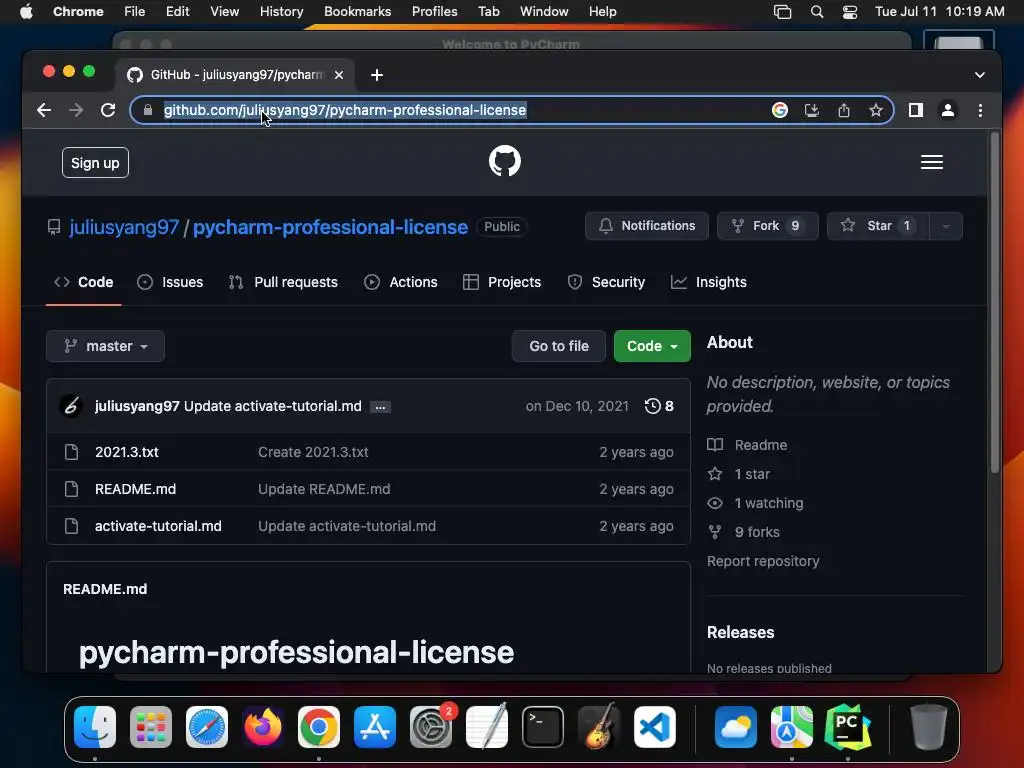Open Chrome profile avatar
Viewport: 1024px width, 768px height.
click(x=948, y=110)
